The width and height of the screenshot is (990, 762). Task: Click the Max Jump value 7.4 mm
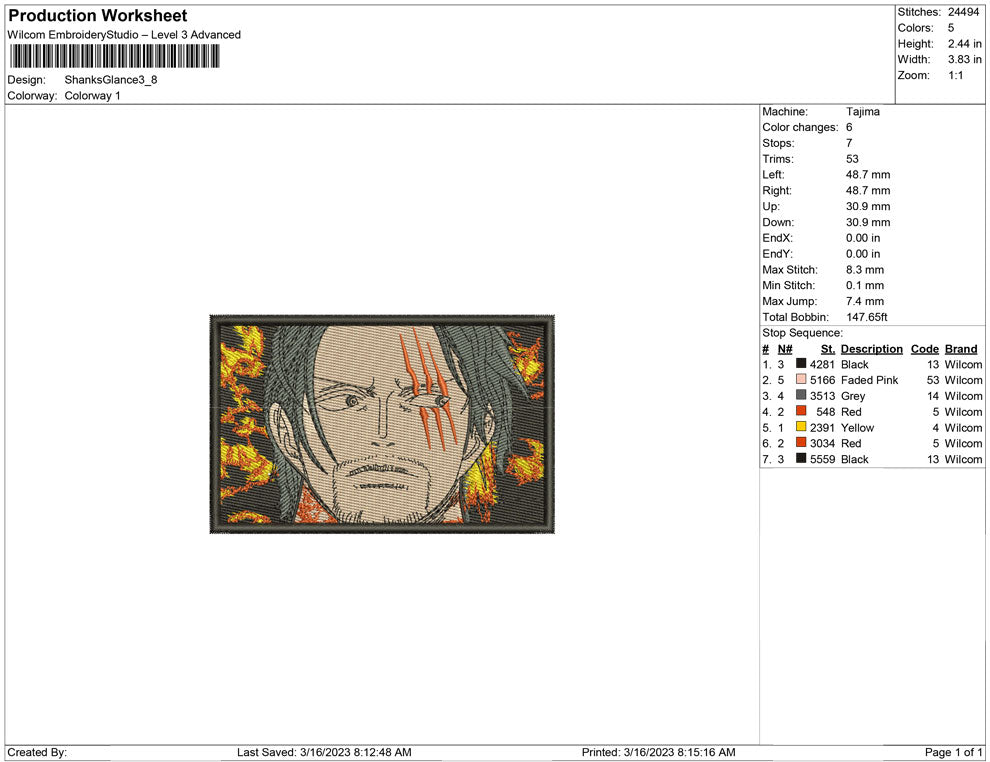pos(865,301)
